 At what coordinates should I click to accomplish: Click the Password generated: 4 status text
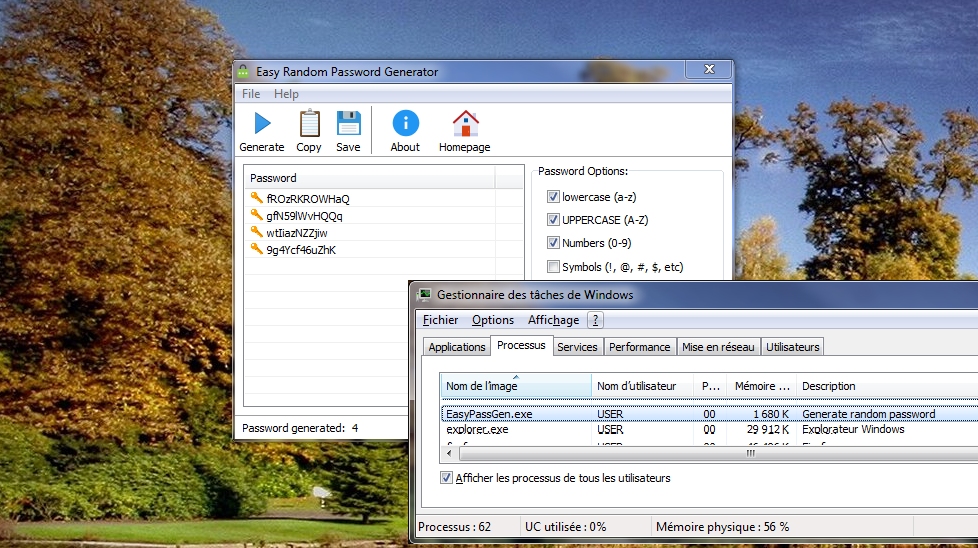[x=300, y=428]
